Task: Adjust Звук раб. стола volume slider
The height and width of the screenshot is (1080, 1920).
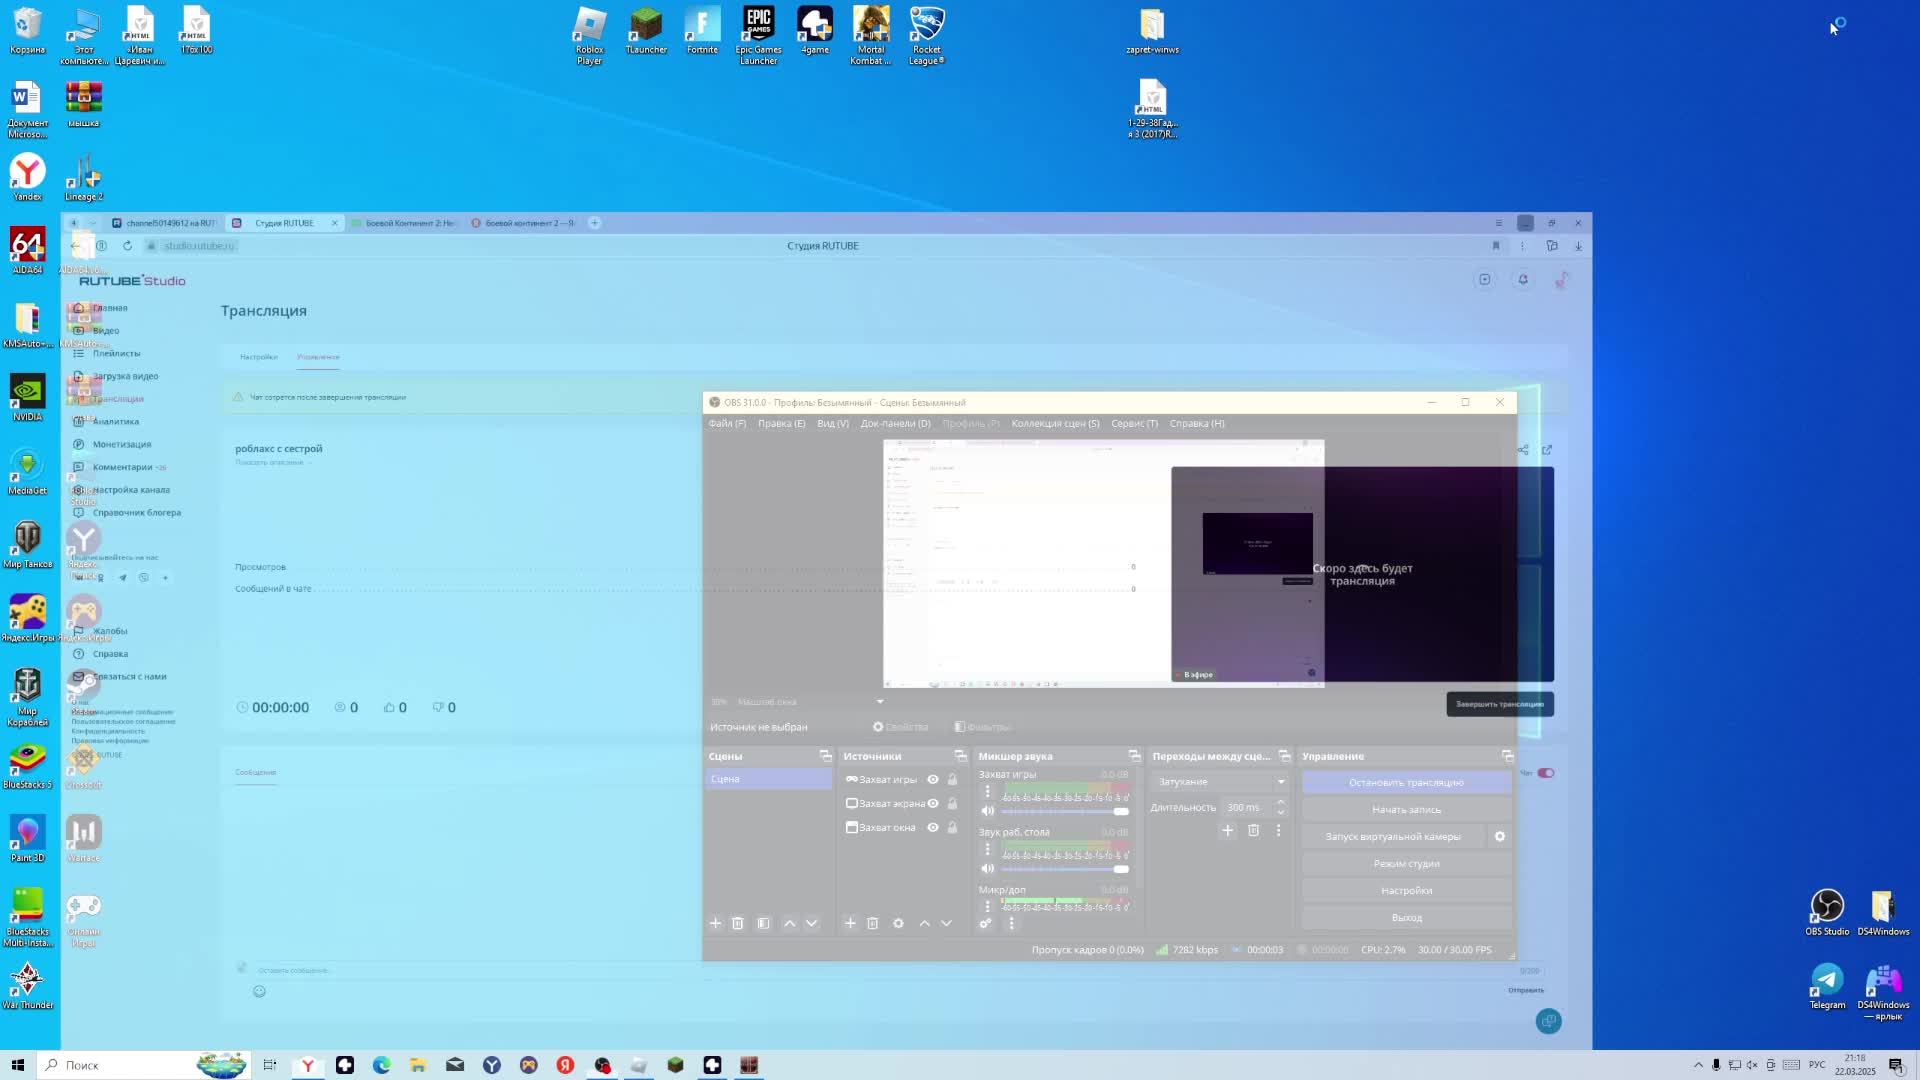Action: click(x=1121, y=869)
